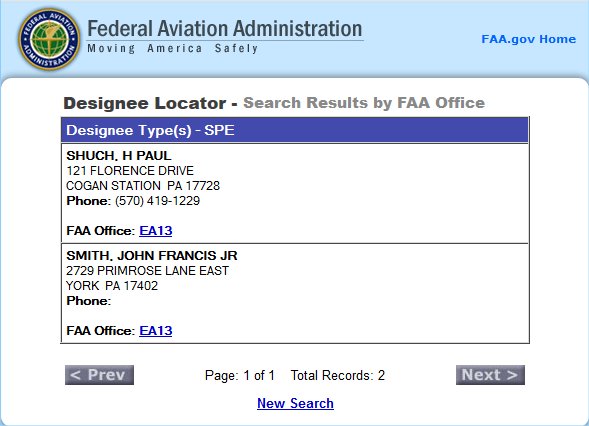Click COGAN STATION PA 17728 line

click(143, 186)
